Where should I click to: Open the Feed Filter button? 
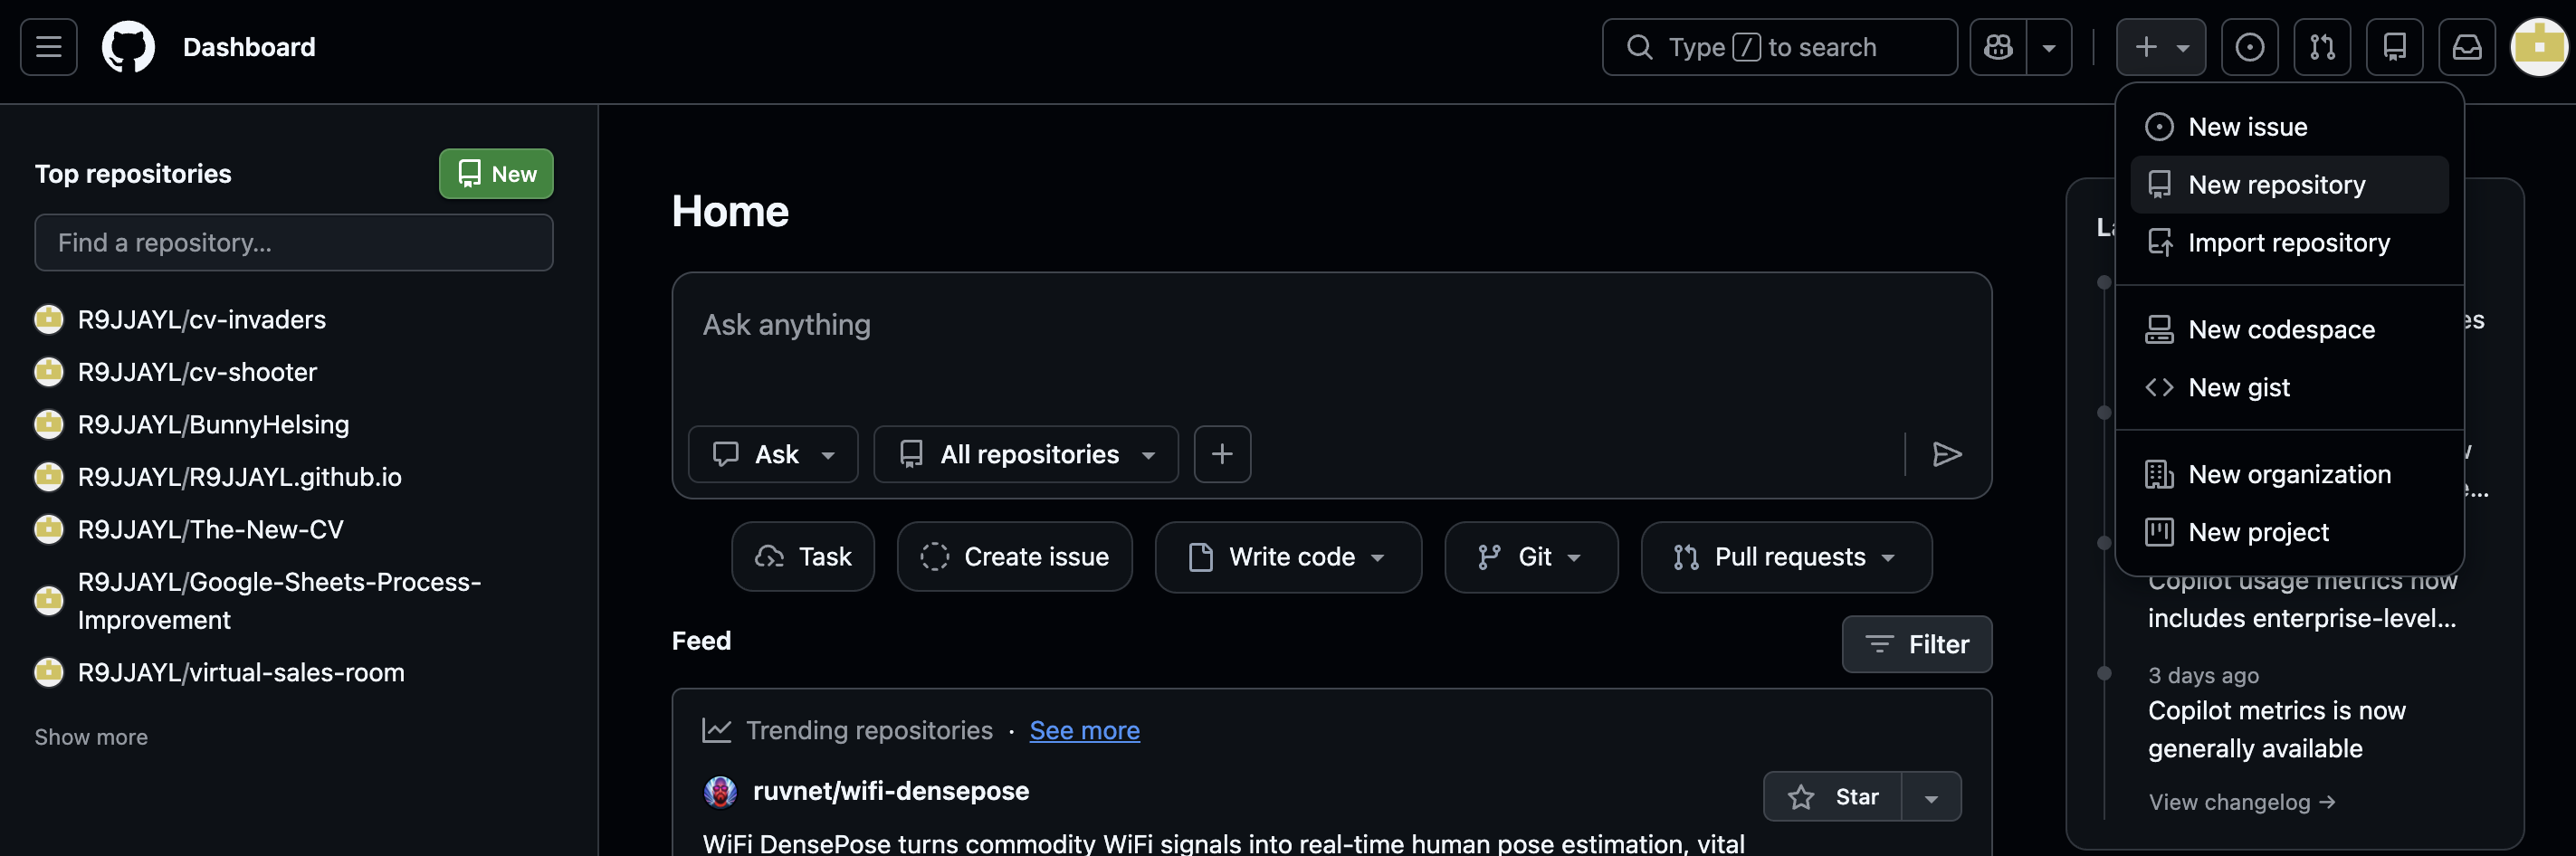click(x=1917, y=645)
